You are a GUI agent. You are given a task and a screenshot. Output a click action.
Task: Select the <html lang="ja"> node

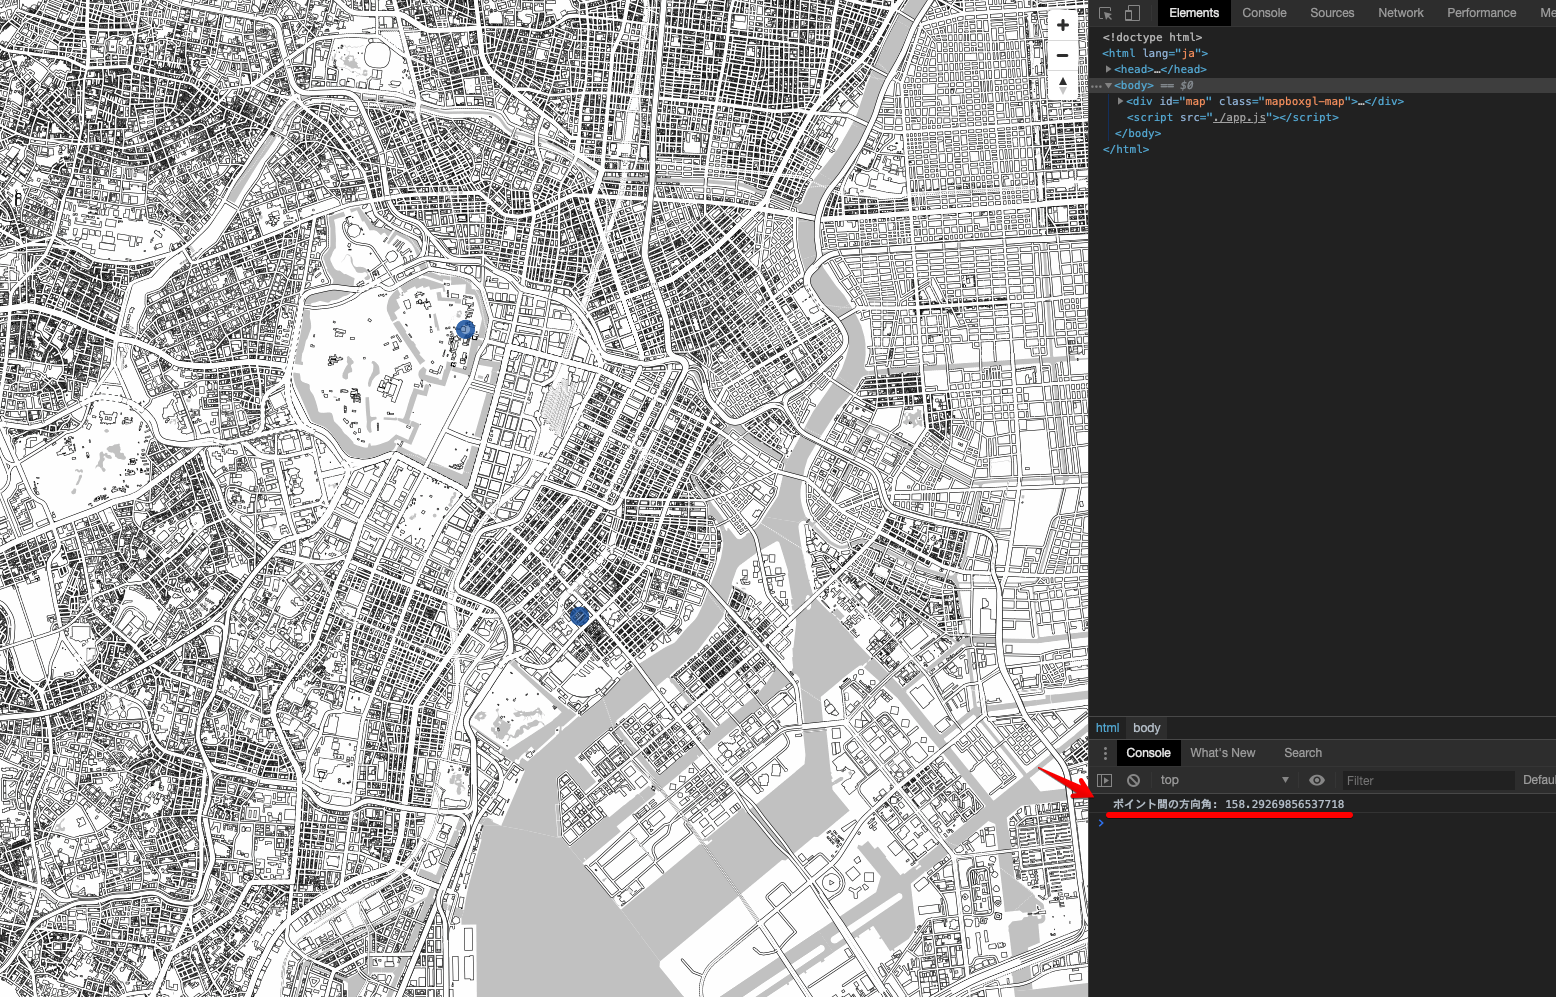pos(1155,53)
